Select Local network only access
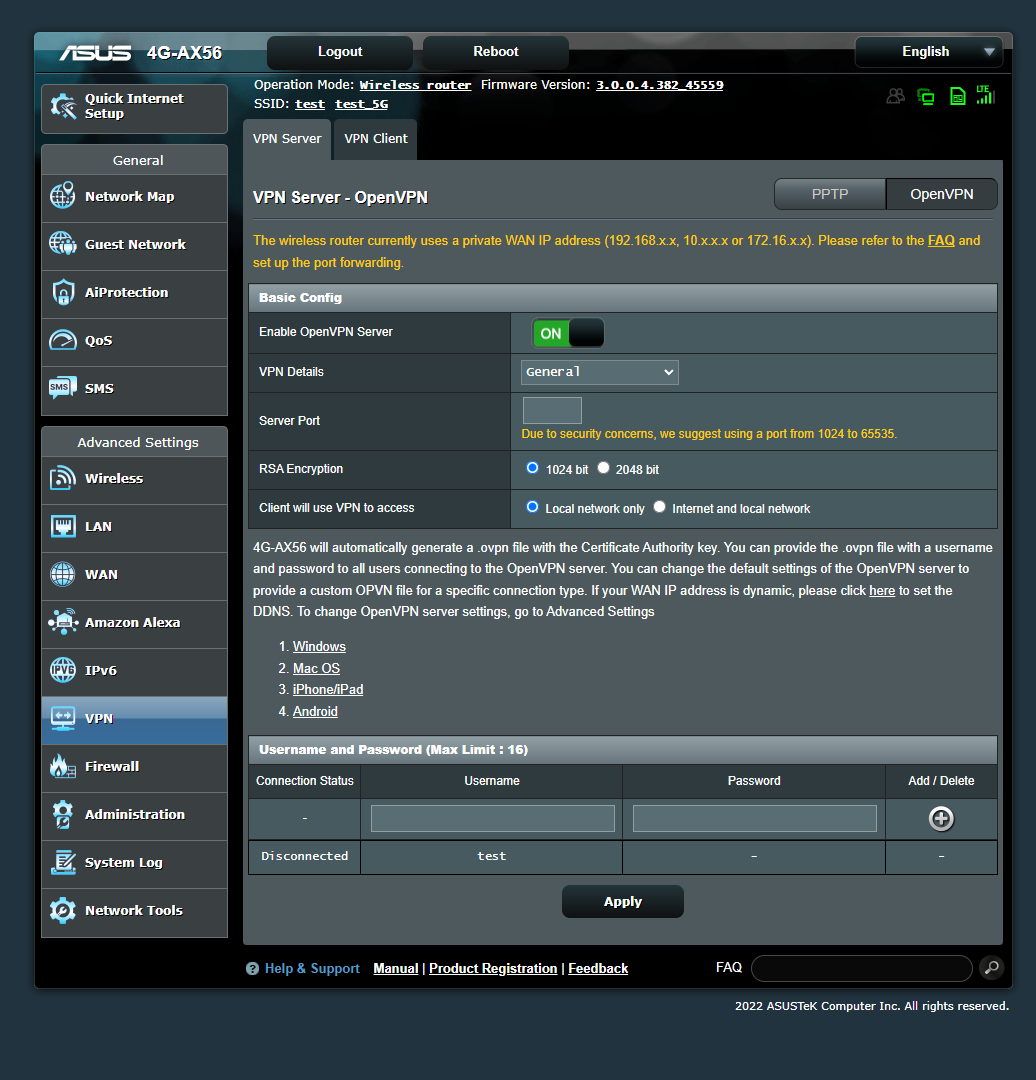The image size is (1036, 1080). pyautogui.click(x=532, y=507)
